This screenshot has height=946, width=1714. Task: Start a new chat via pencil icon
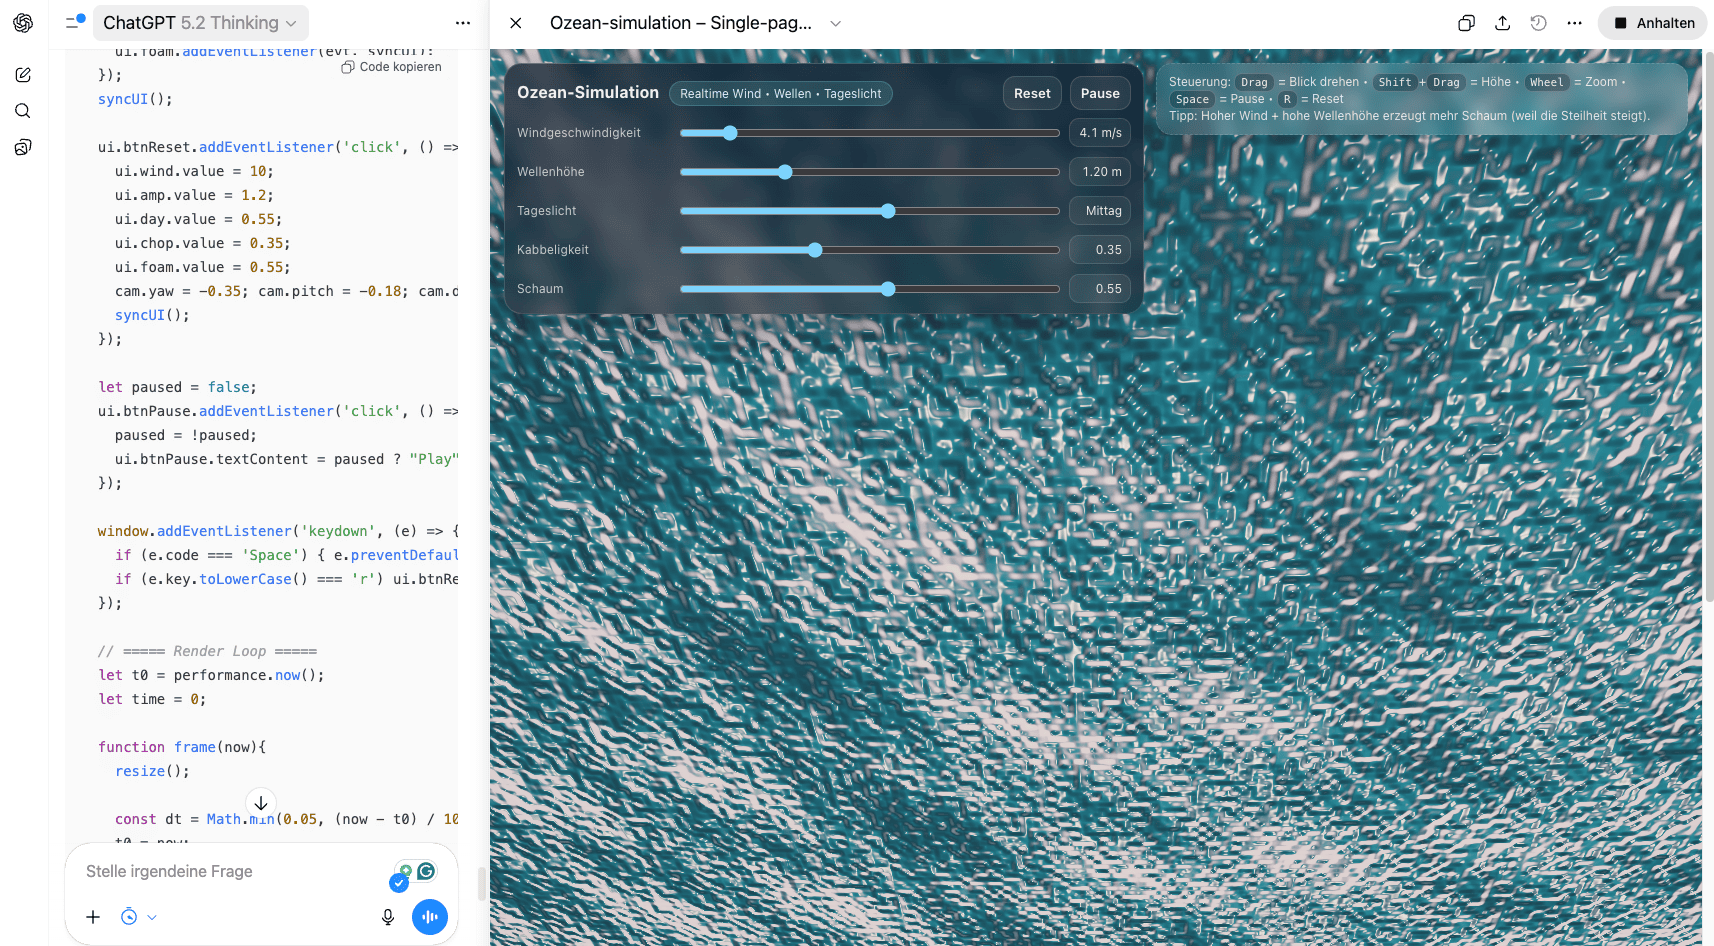coord(23,75)
